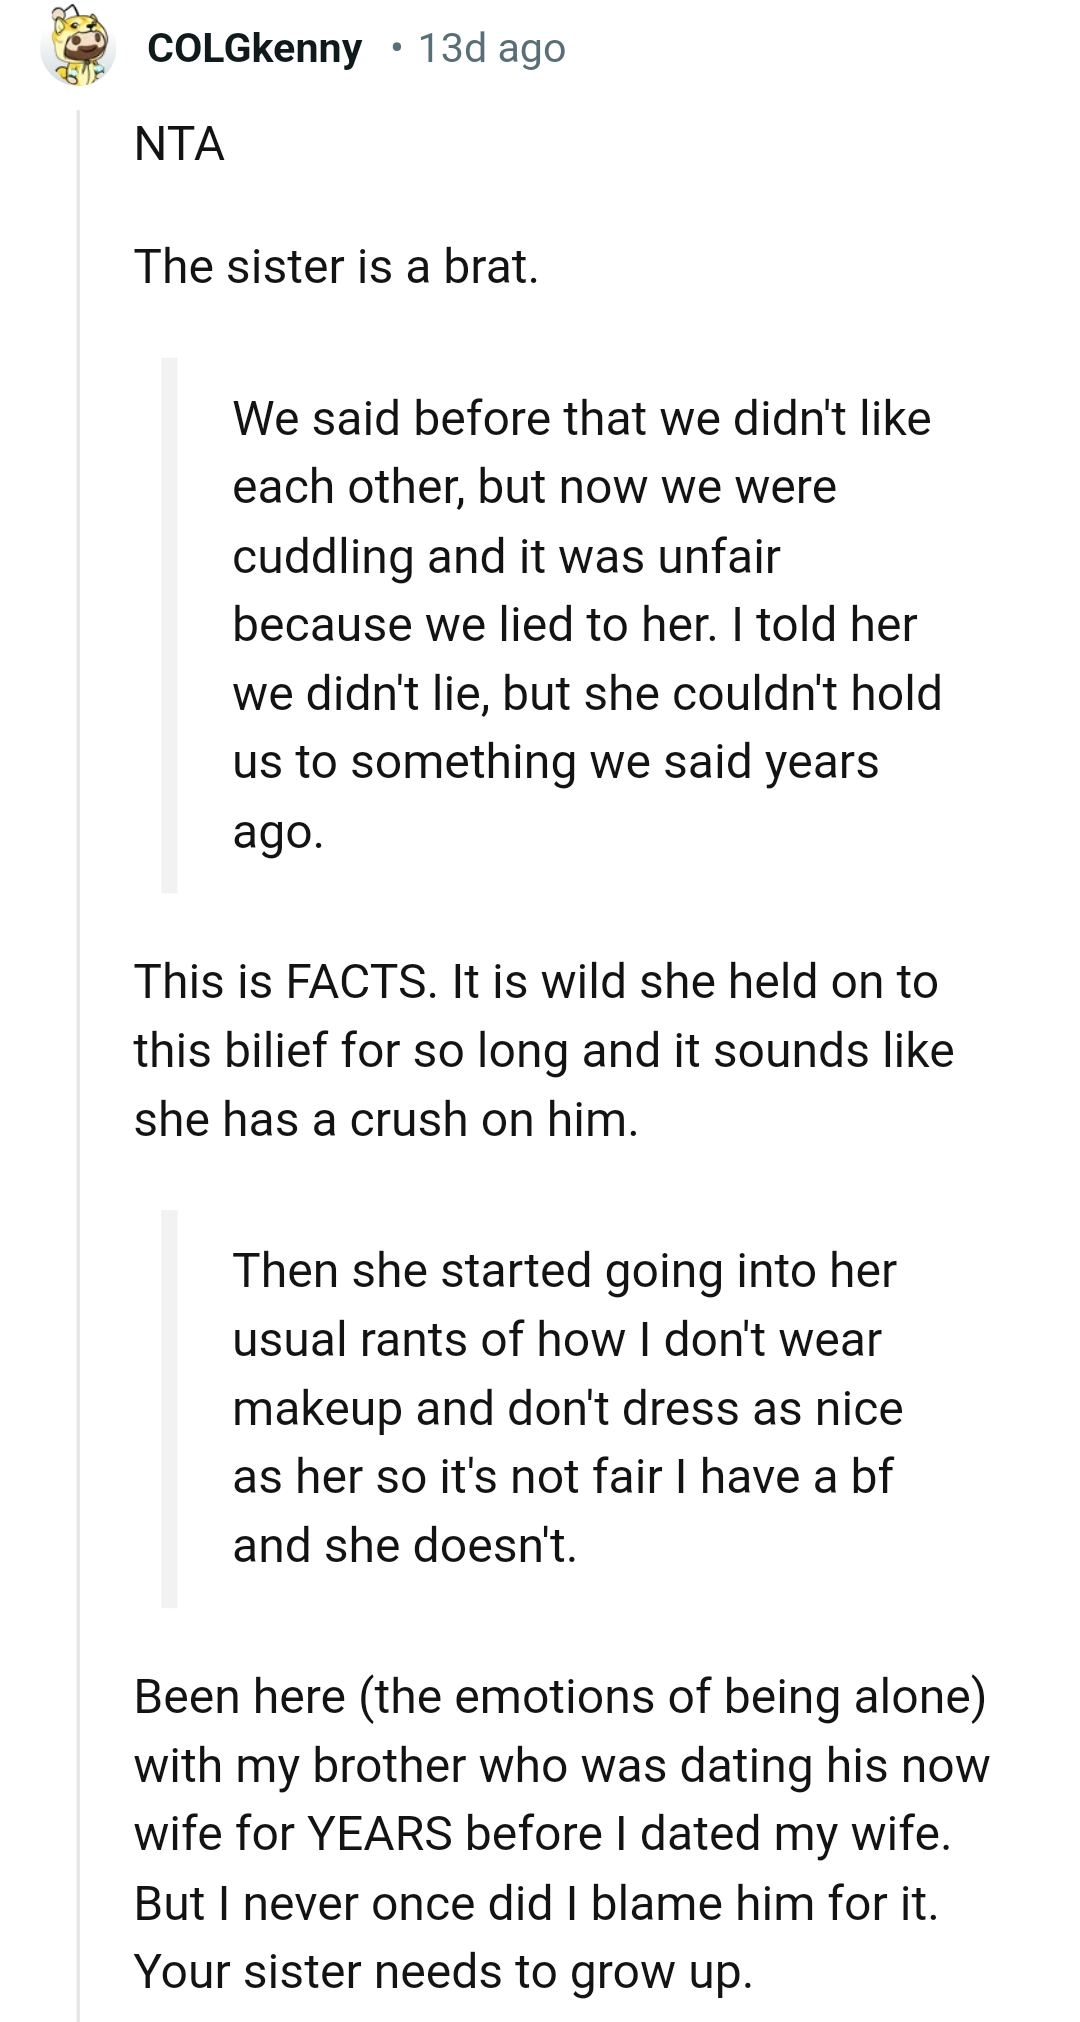The image size is (1080, 2022).
Task: Collapse the second quote via its side bar
Action: pos(168,1400)
